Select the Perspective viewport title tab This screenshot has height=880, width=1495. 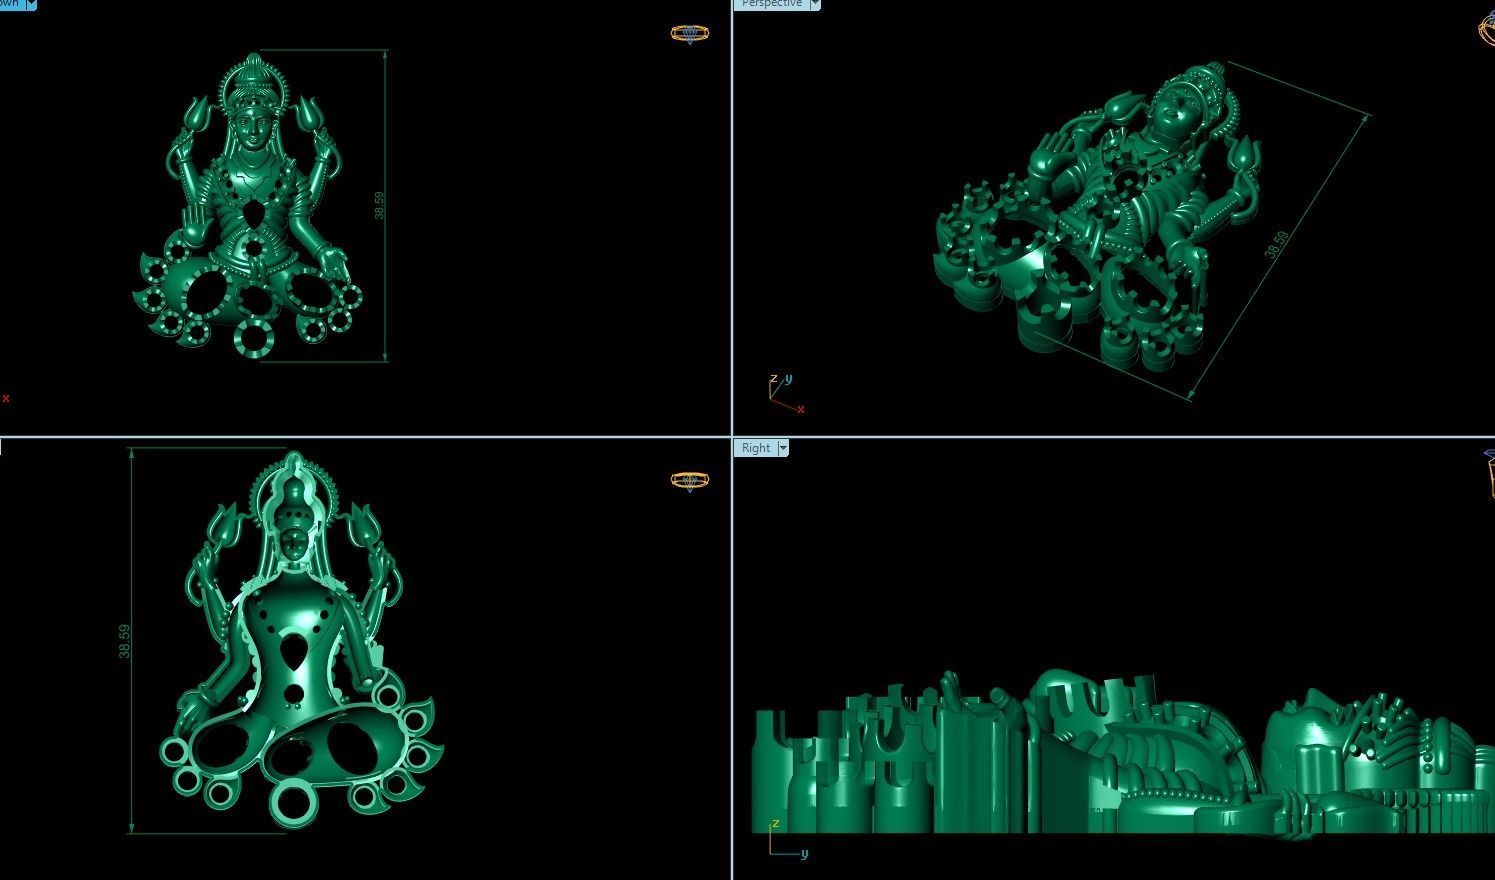click(771, 4)
